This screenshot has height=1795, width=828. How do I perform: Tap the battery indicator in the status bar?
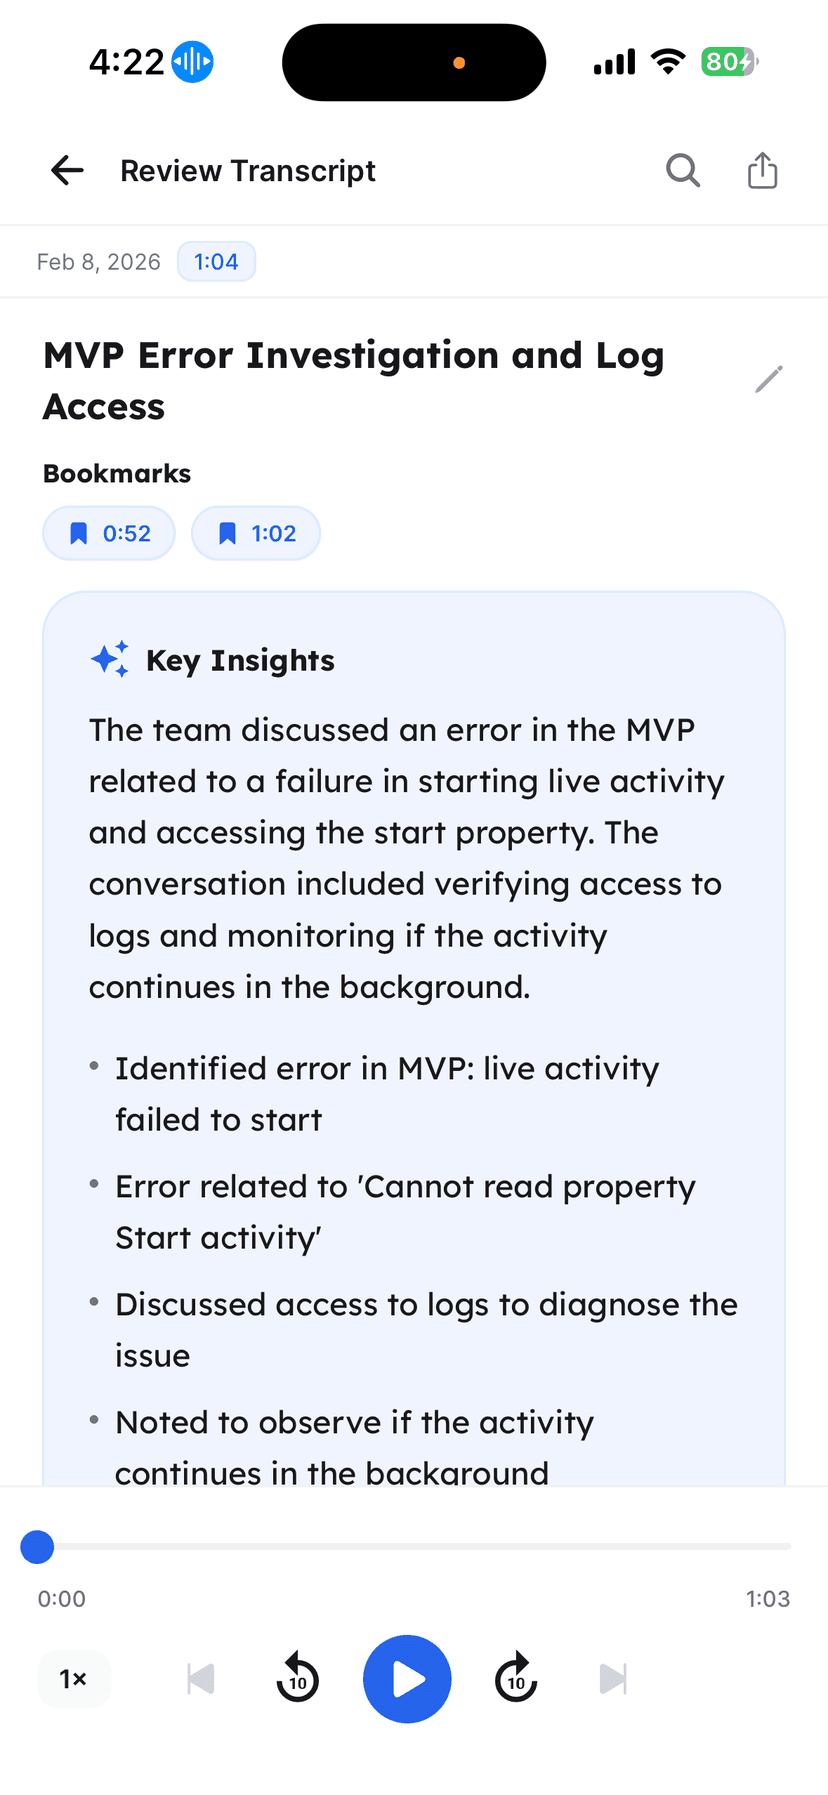coord(729,61)
